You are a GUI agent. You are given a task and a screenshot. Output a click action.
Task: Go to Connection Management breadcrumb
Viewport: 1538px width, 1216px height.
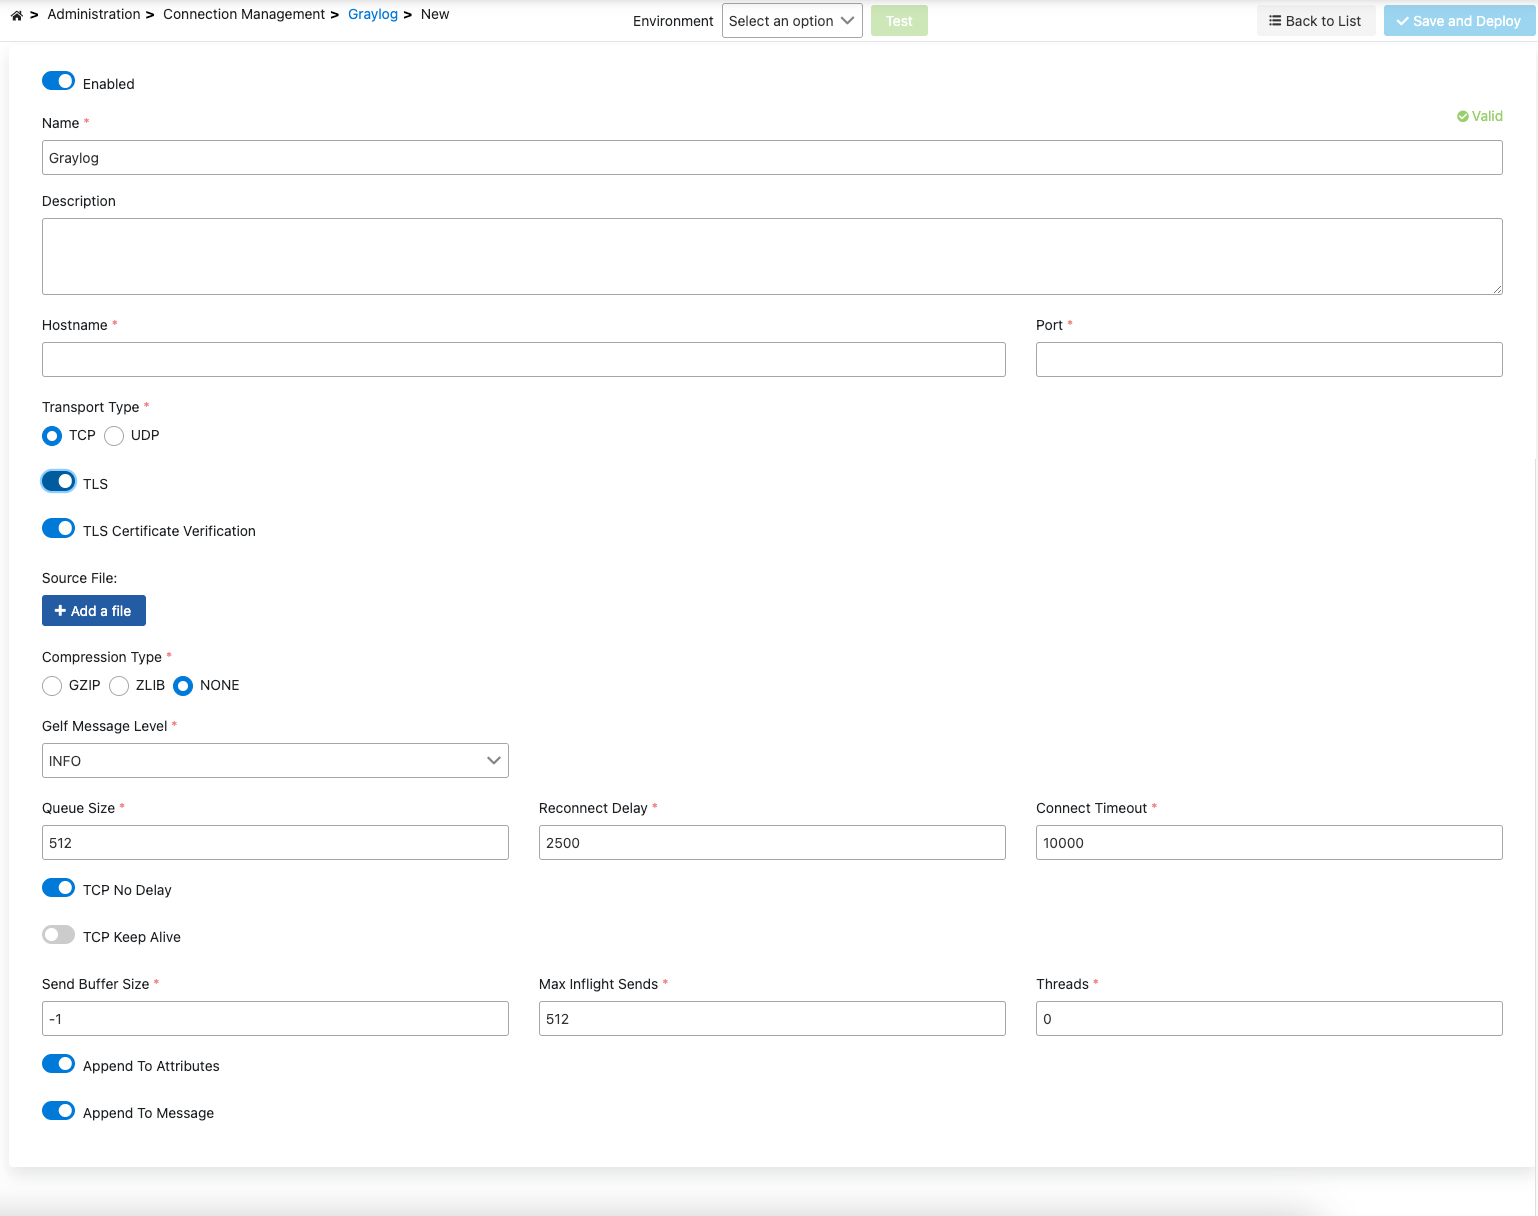(x=243, y=15)
